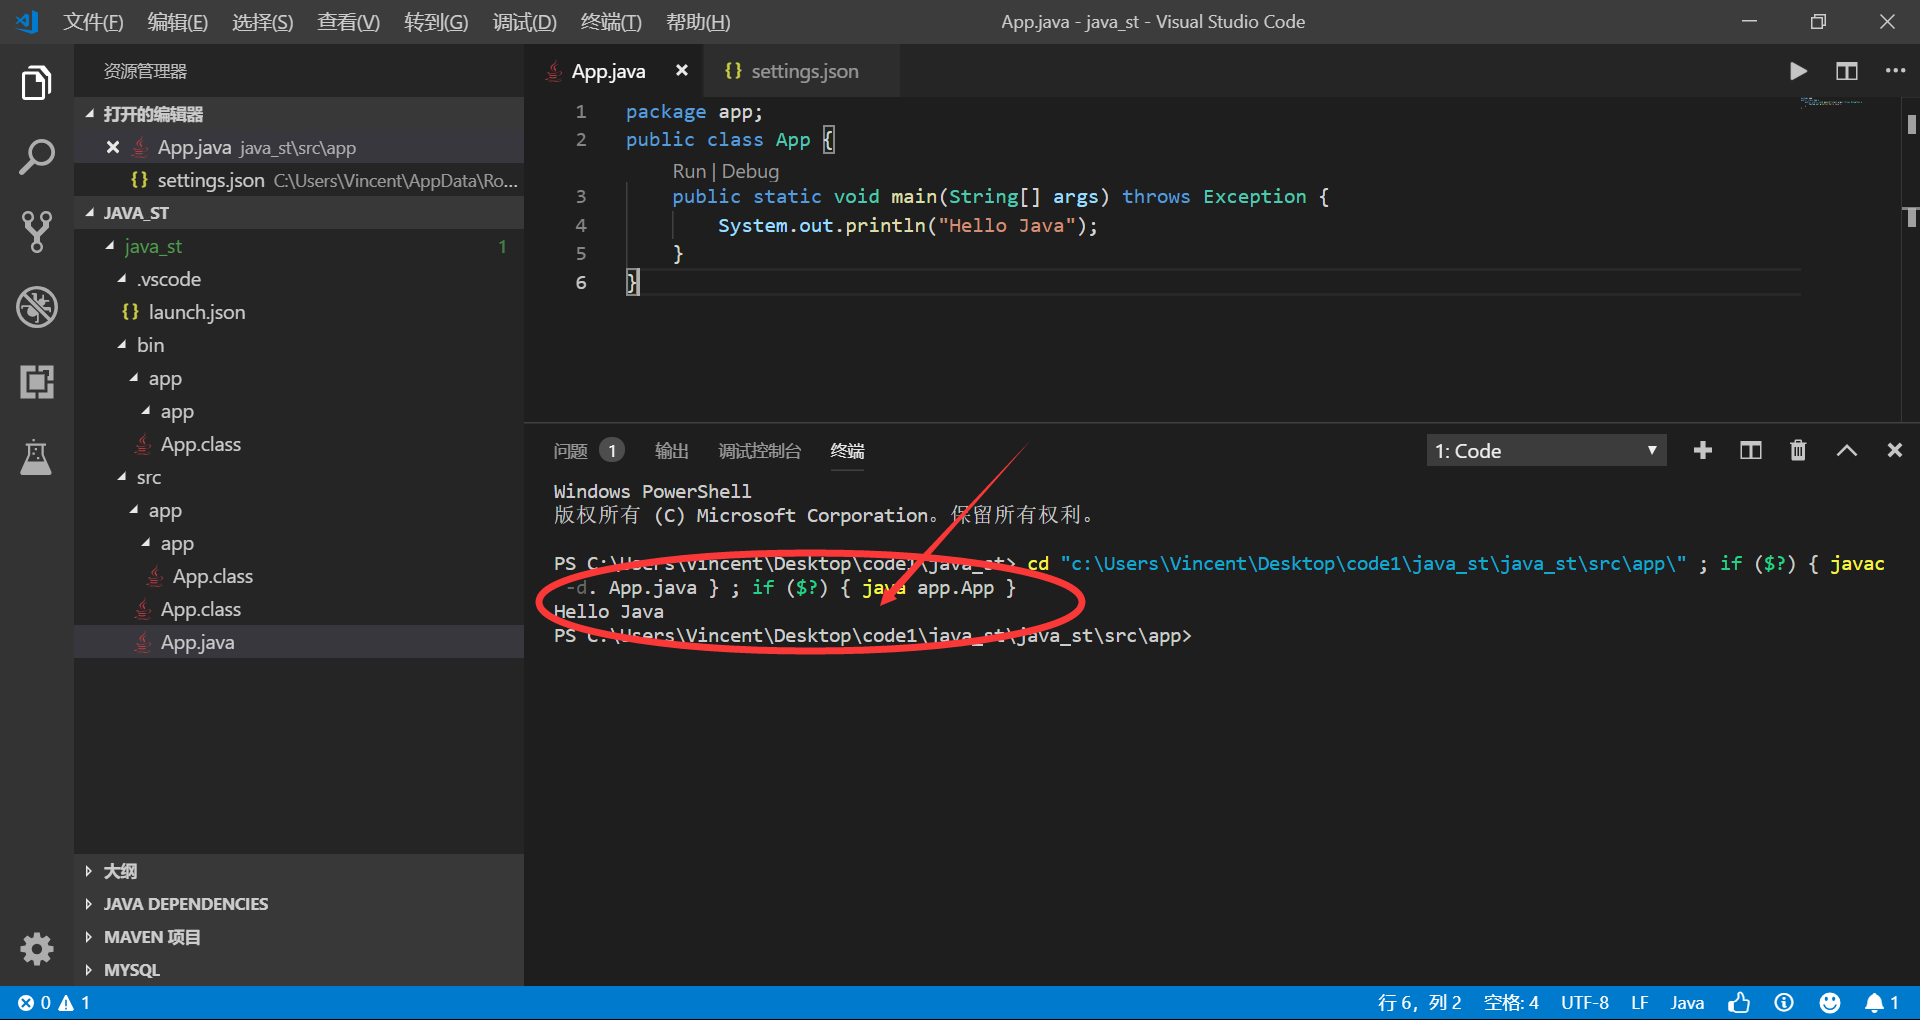
Task: Select UTF-8 encoding in status bar
Action: [x=1584, y=1002]
